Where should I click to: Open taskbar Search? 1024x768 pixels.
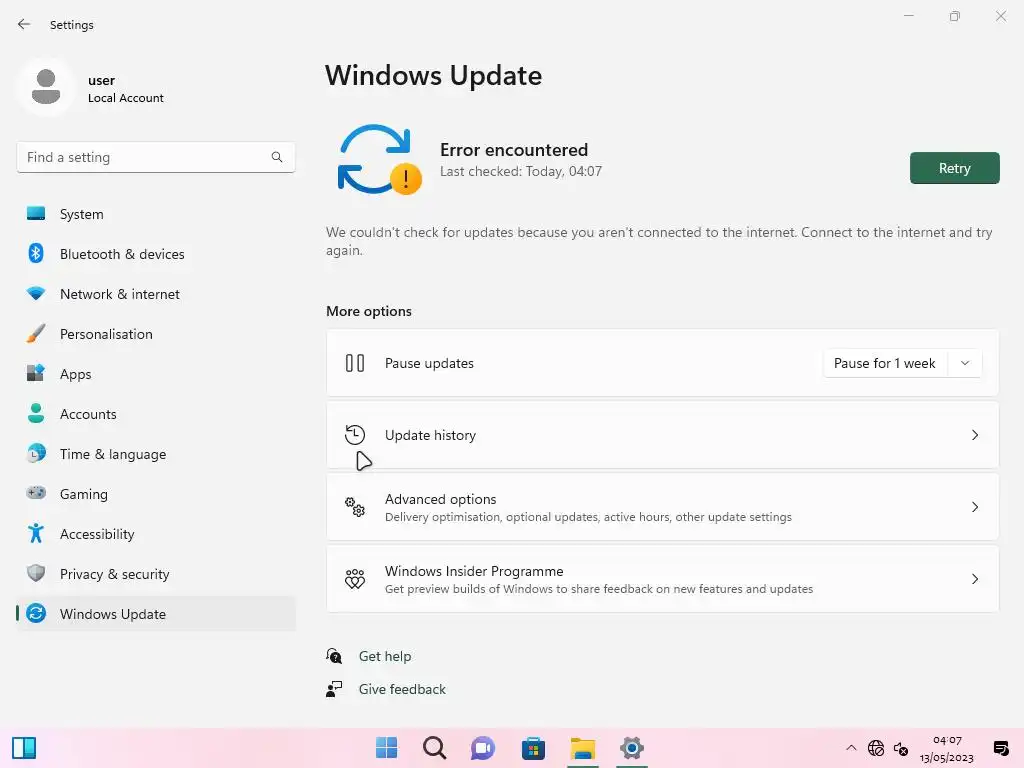pyautogui.click(x=434, y=748)
